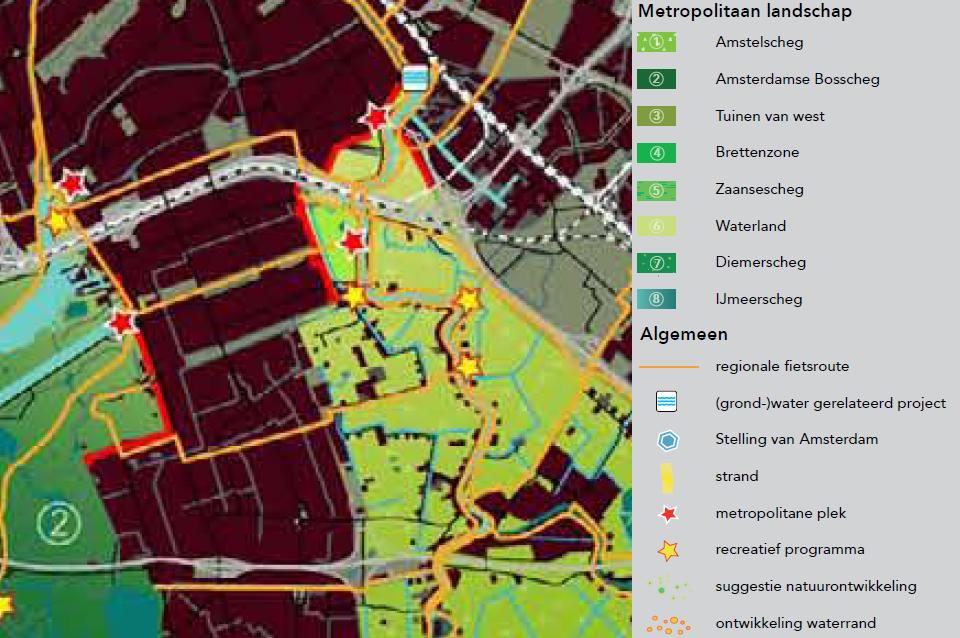Image resolution: width=960 pixels, height=638 pixels.
Task: Click the orange dots waterrand legend symbol
Action: coord(669,625)
